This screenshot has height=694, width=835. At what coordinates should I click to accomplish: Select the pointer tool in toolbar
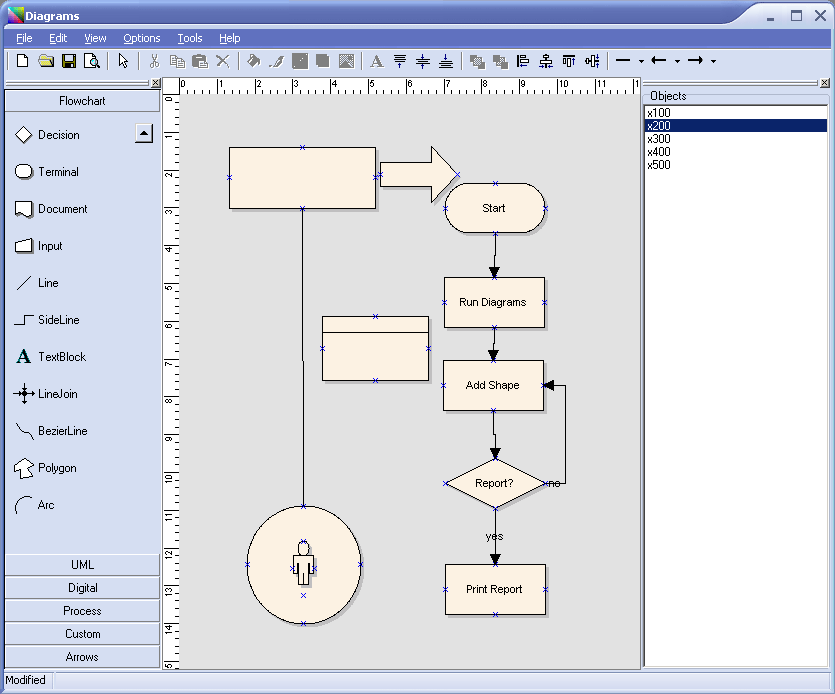coord(123,61)
